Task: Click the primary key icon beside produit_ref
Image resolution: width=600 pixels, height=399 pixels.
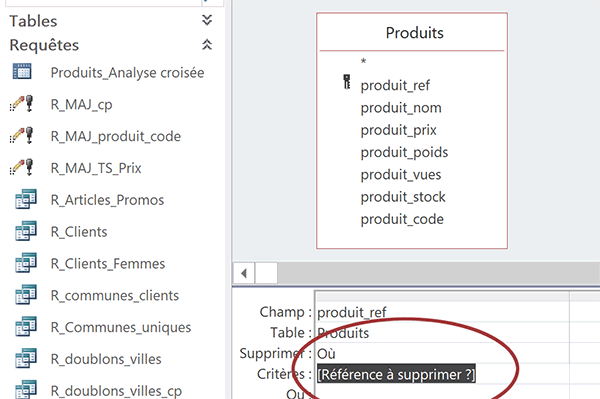Action: coord(347,82)
